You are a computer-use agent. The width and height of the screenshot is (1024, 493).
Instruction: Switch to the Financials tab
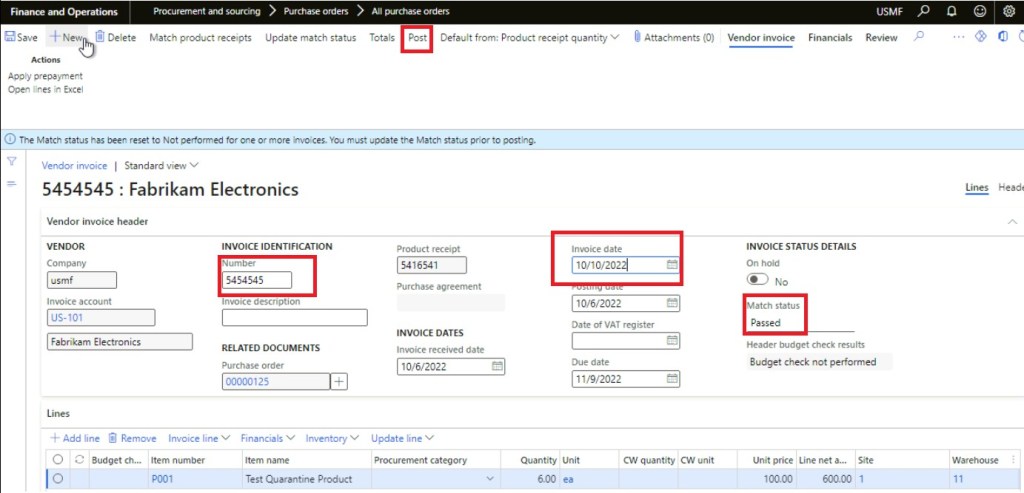pyautogui.click(x=830, y=37)
